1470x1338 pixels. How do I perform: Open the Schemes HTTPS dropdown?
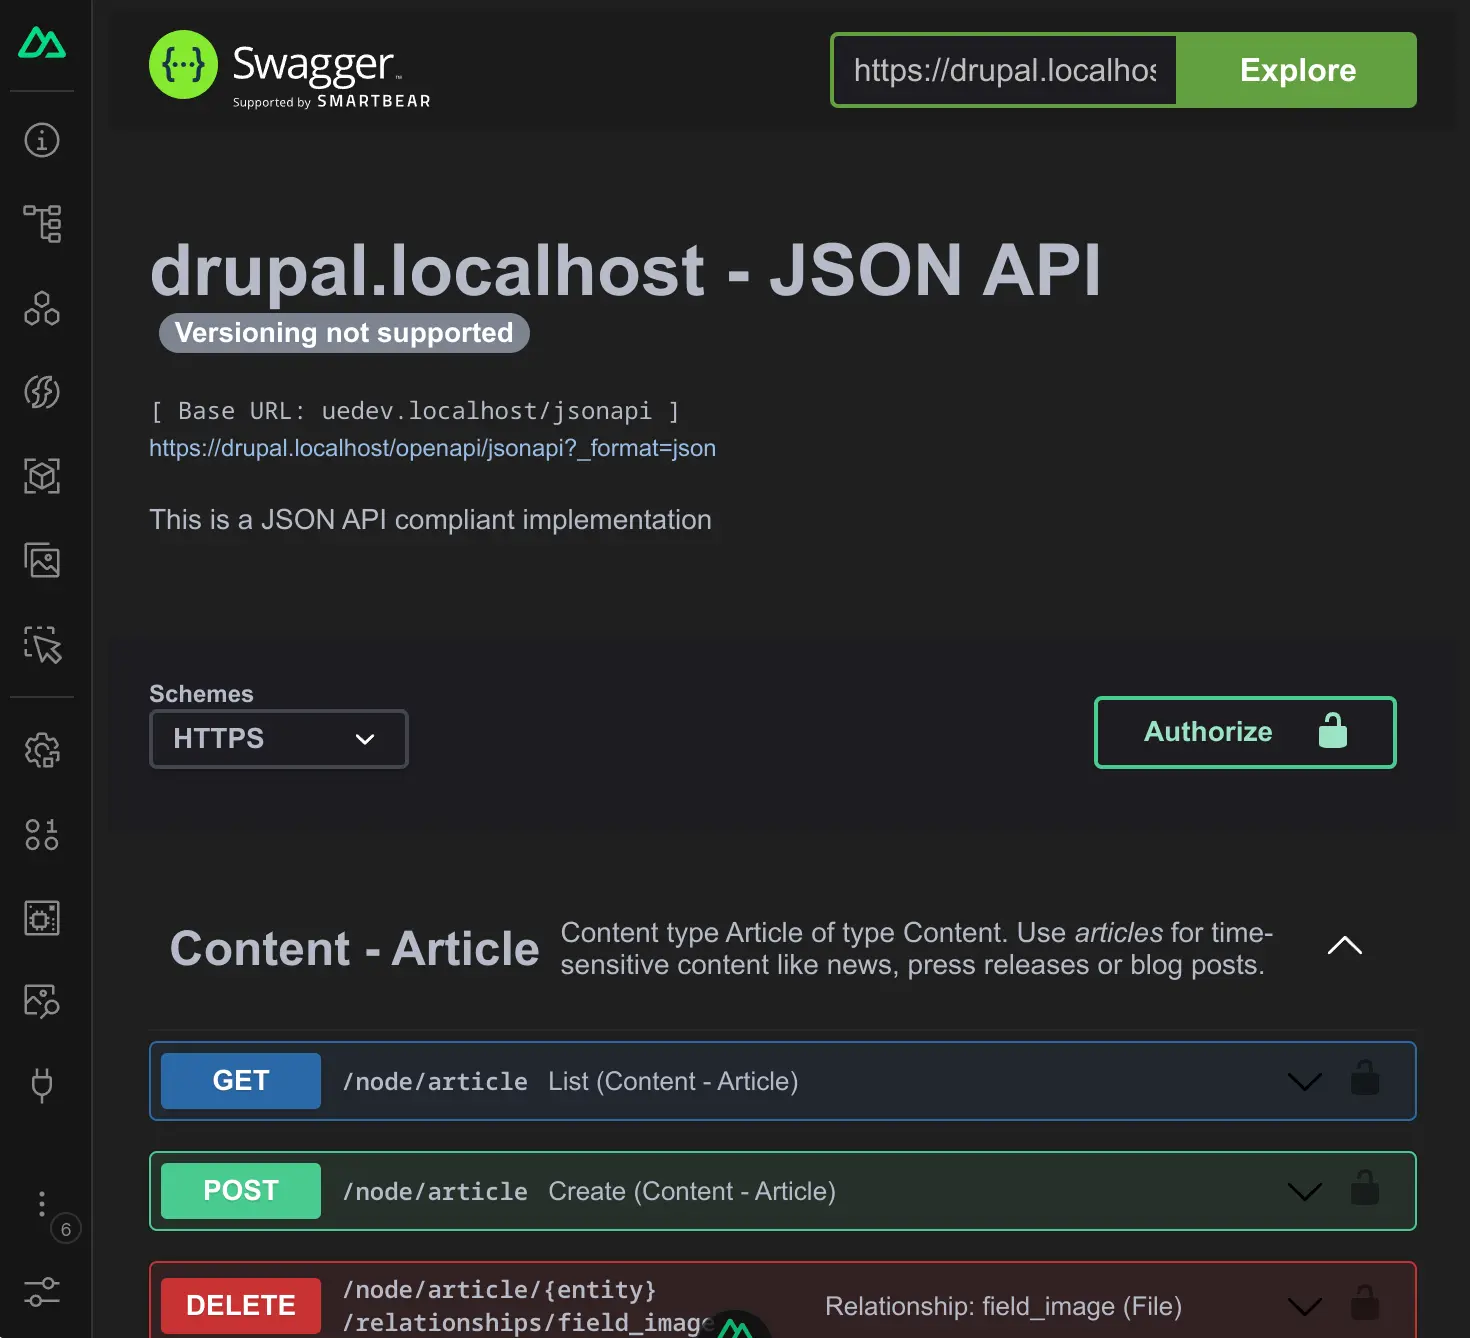279,739
